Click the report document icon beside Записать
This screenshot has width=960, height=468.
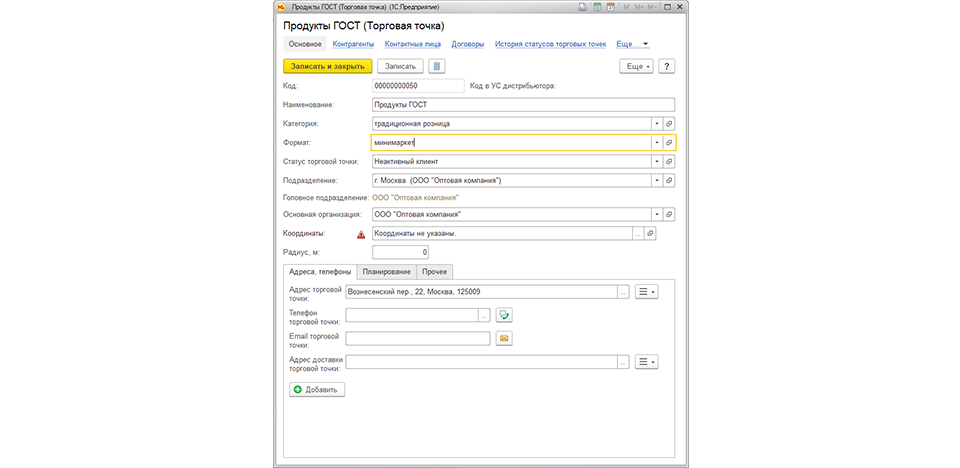tap(437, 66)
